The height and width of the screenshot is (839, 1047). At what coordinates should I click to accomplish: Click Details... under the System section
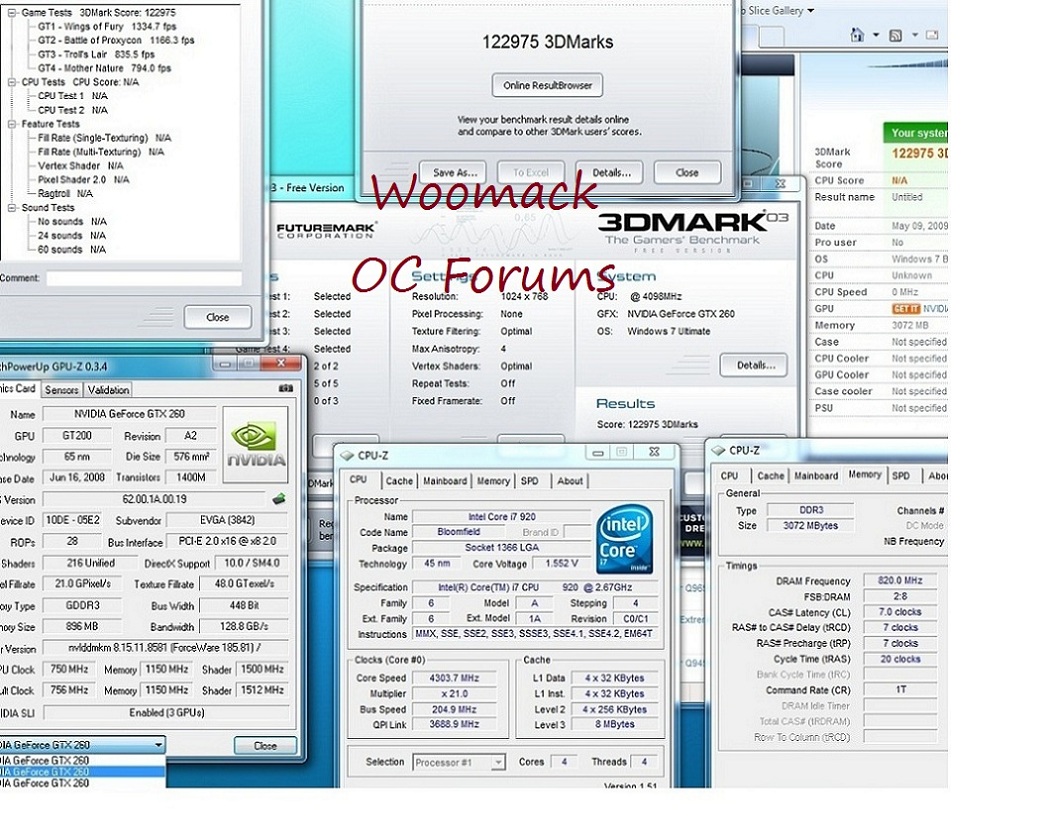[754, 365]
